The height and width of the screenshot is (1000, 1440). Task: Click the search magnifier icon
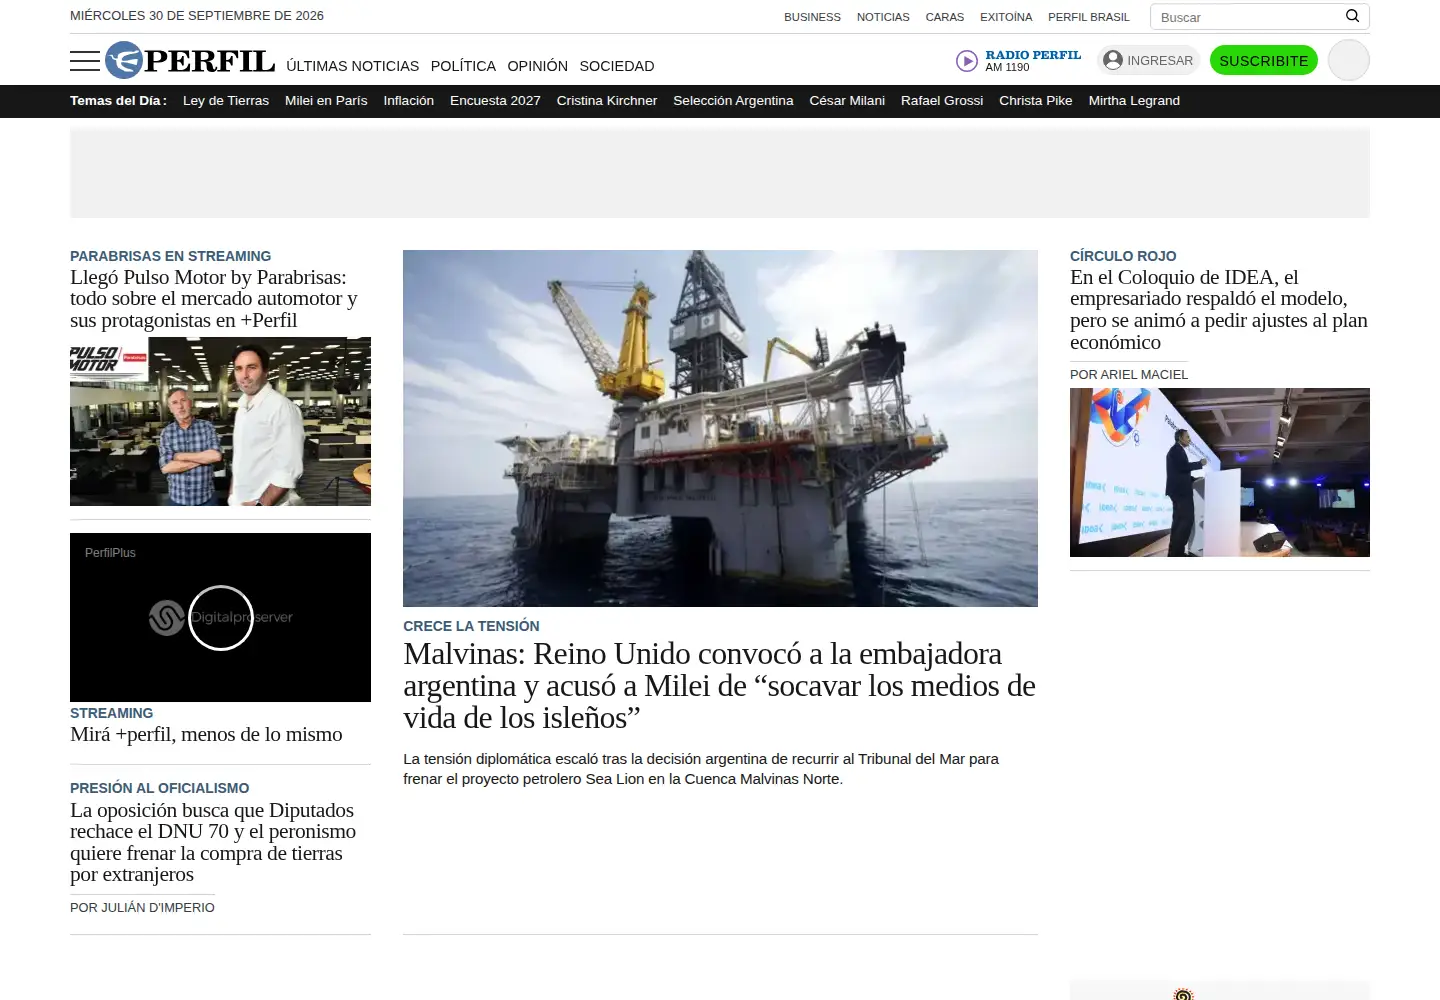click(1352, 16)
